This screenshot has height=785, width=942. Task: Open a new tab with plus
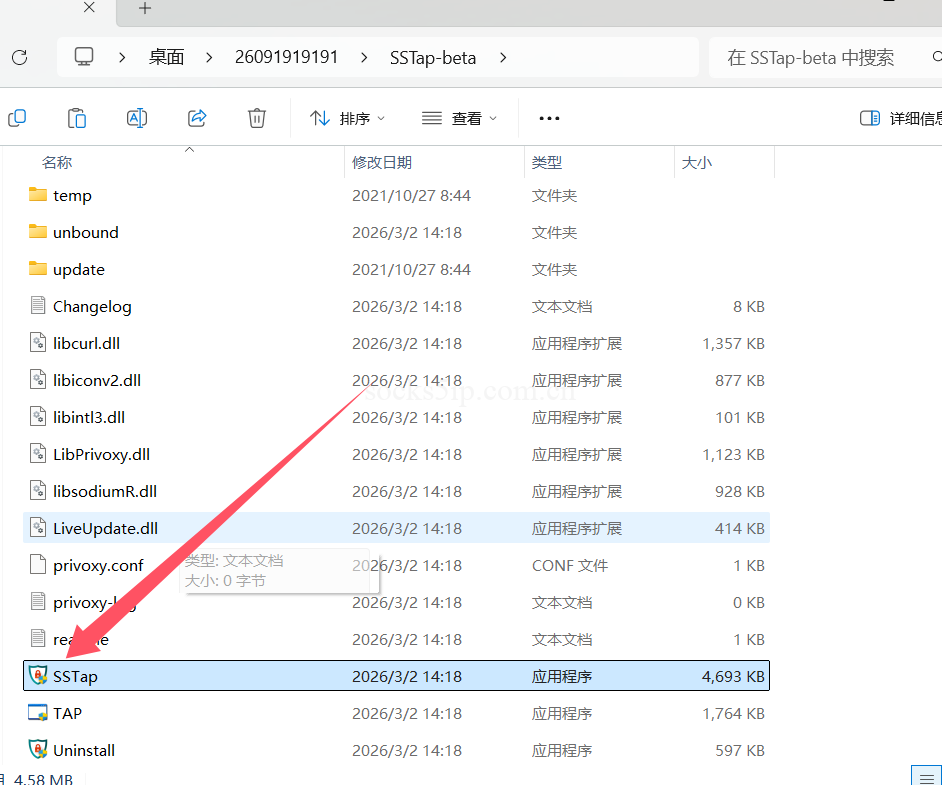tap(145, 8)
